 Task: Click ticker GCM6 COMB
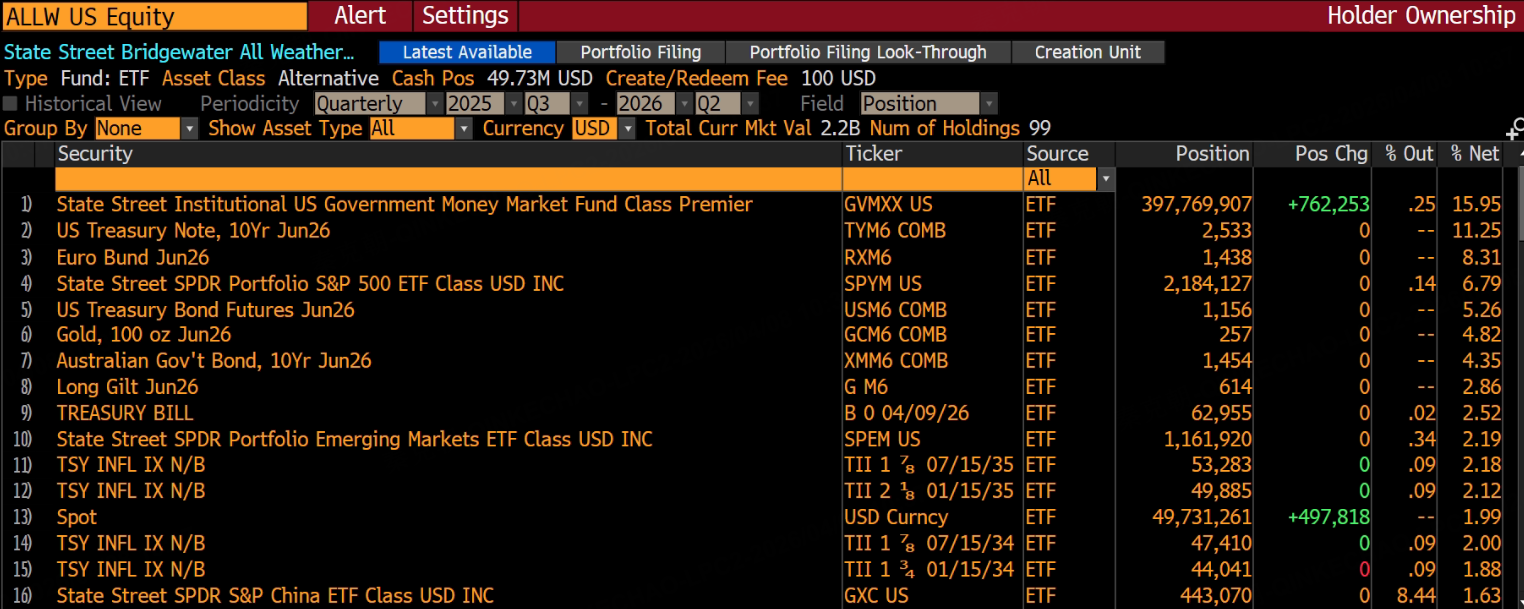point(896,335)
